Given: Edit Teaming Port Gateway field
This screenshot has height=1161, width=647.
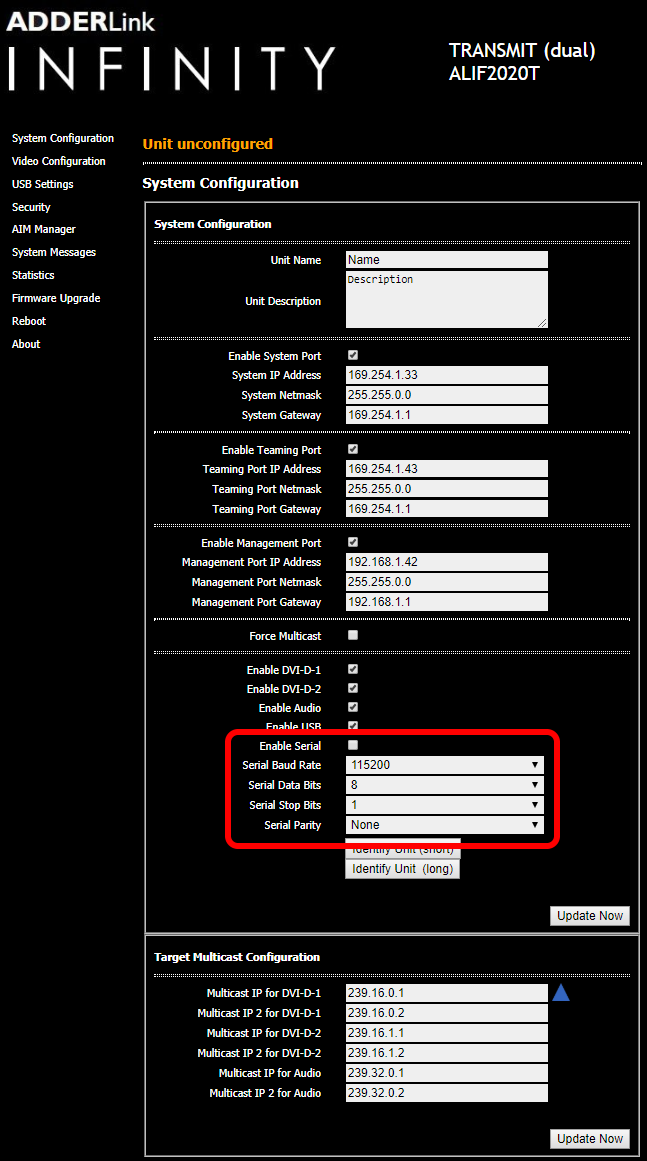Looking at the screenshot, I should [446, 509].
